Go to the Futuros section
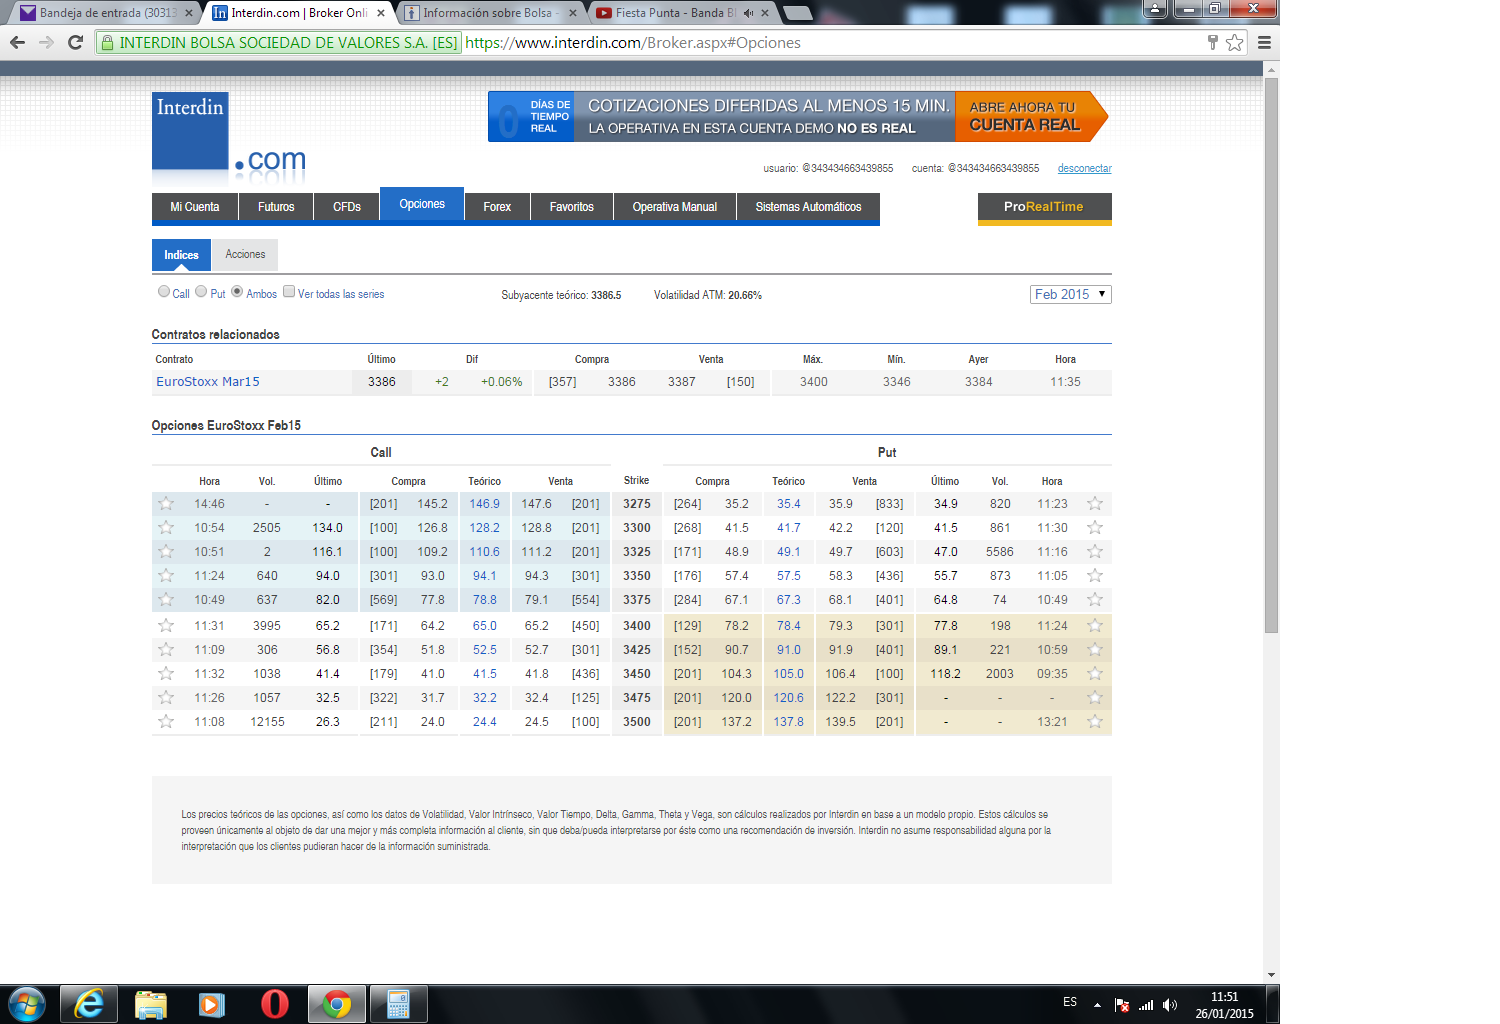 point(276,207)
